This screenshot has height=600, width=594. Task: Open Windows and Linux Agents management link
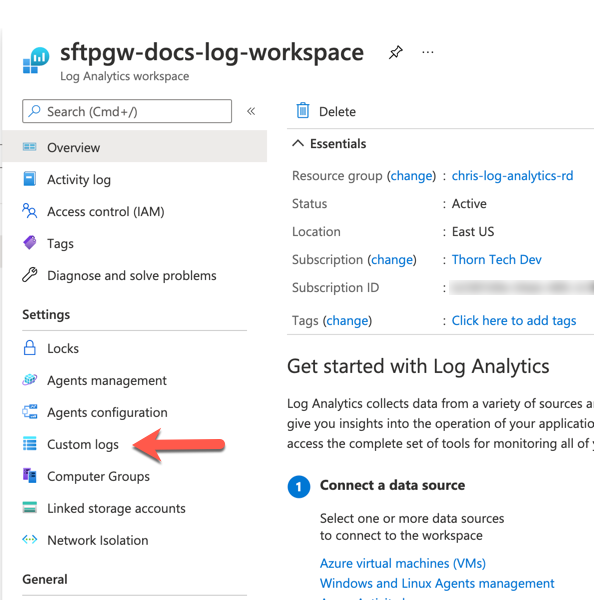click(x=437, y=584)
